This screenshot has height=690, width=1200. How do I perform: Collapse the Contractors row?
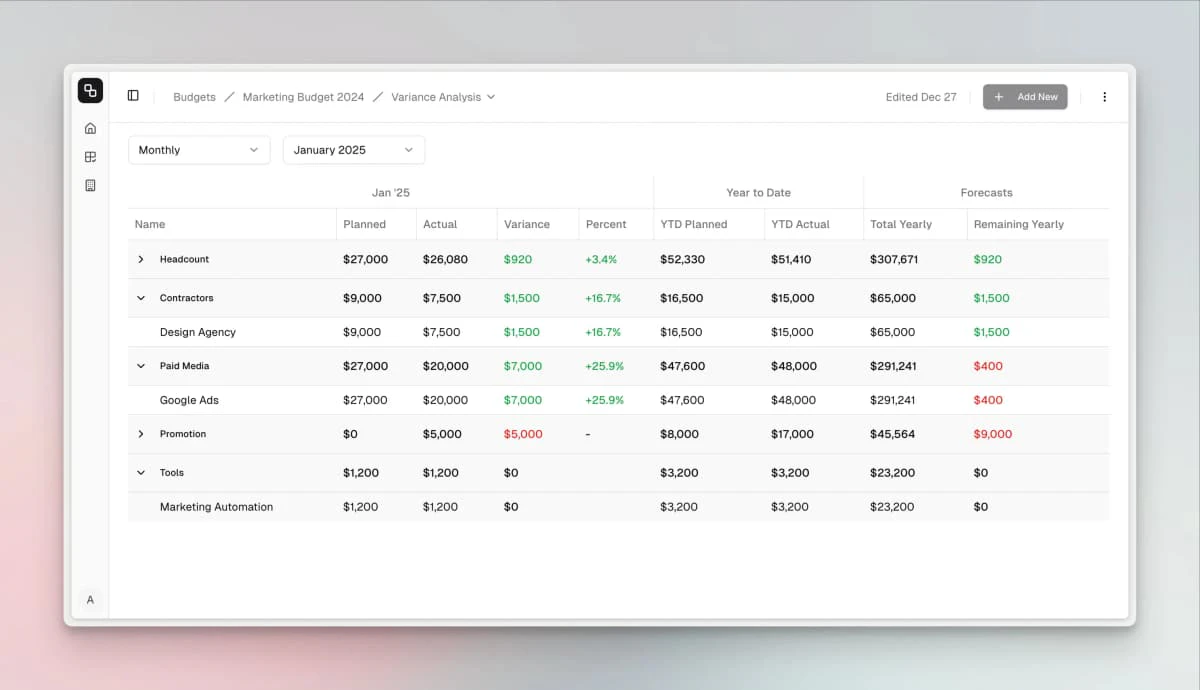(141, 298)
